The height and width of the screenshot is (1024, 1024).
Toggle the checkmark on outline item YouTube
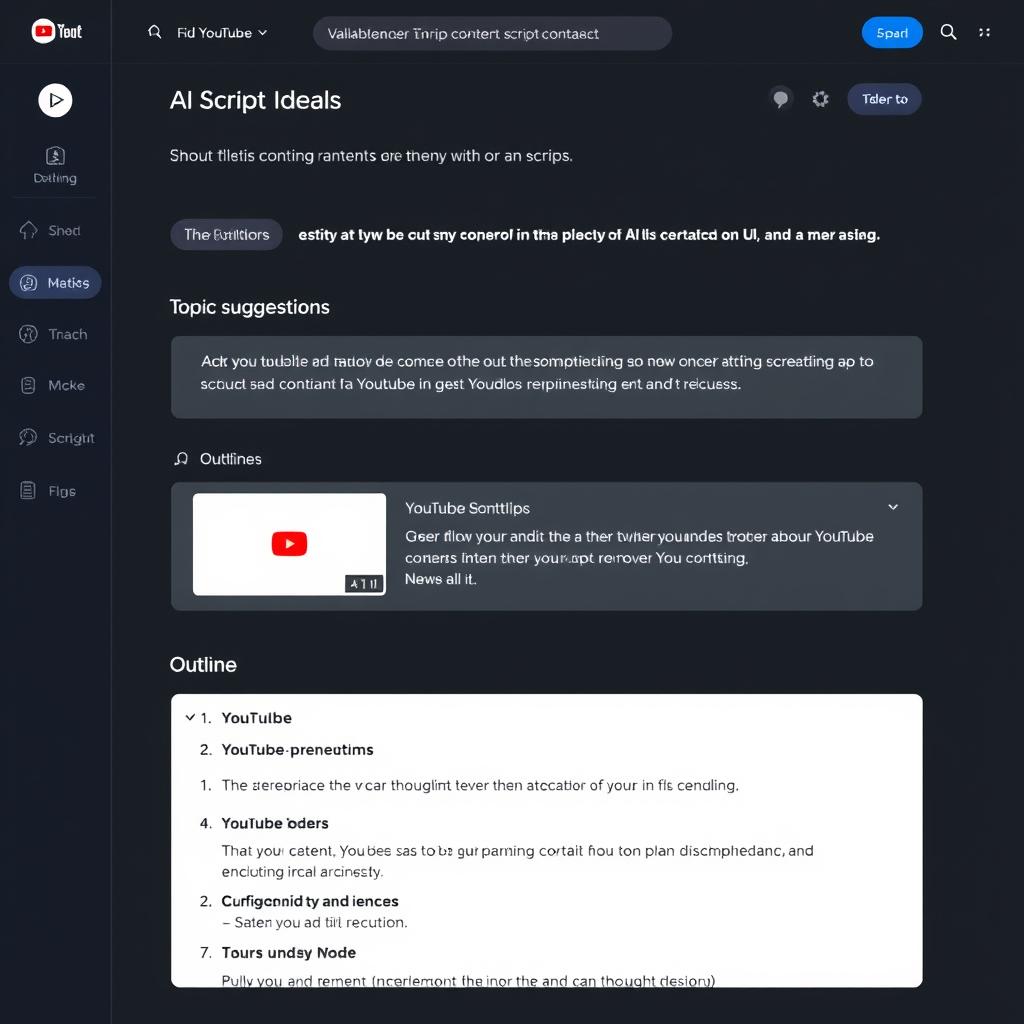tap(190, 717)
